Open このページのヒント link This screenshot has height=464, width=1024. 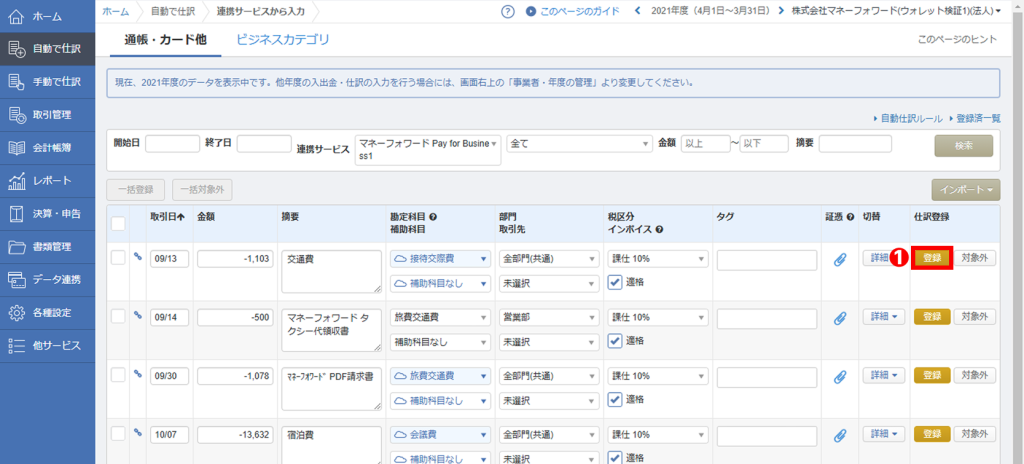tap(957, 40)
